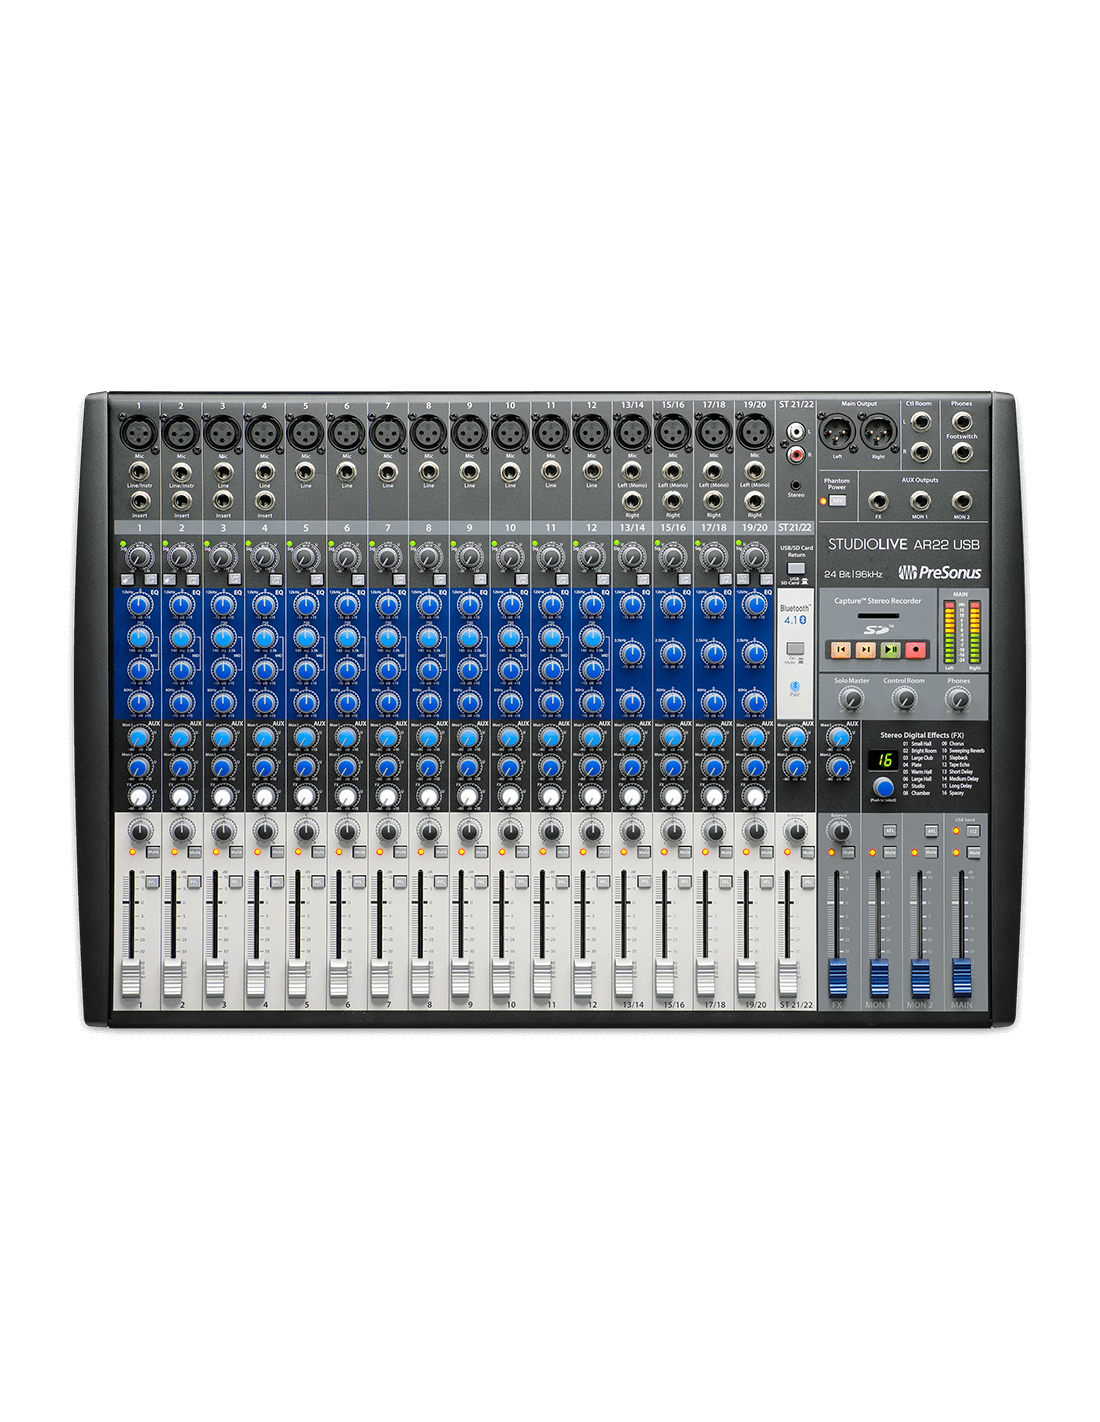Screen dimensions: 1100x1422
Task: Toggle channel 1 instrument button
Action: [128, 579]
